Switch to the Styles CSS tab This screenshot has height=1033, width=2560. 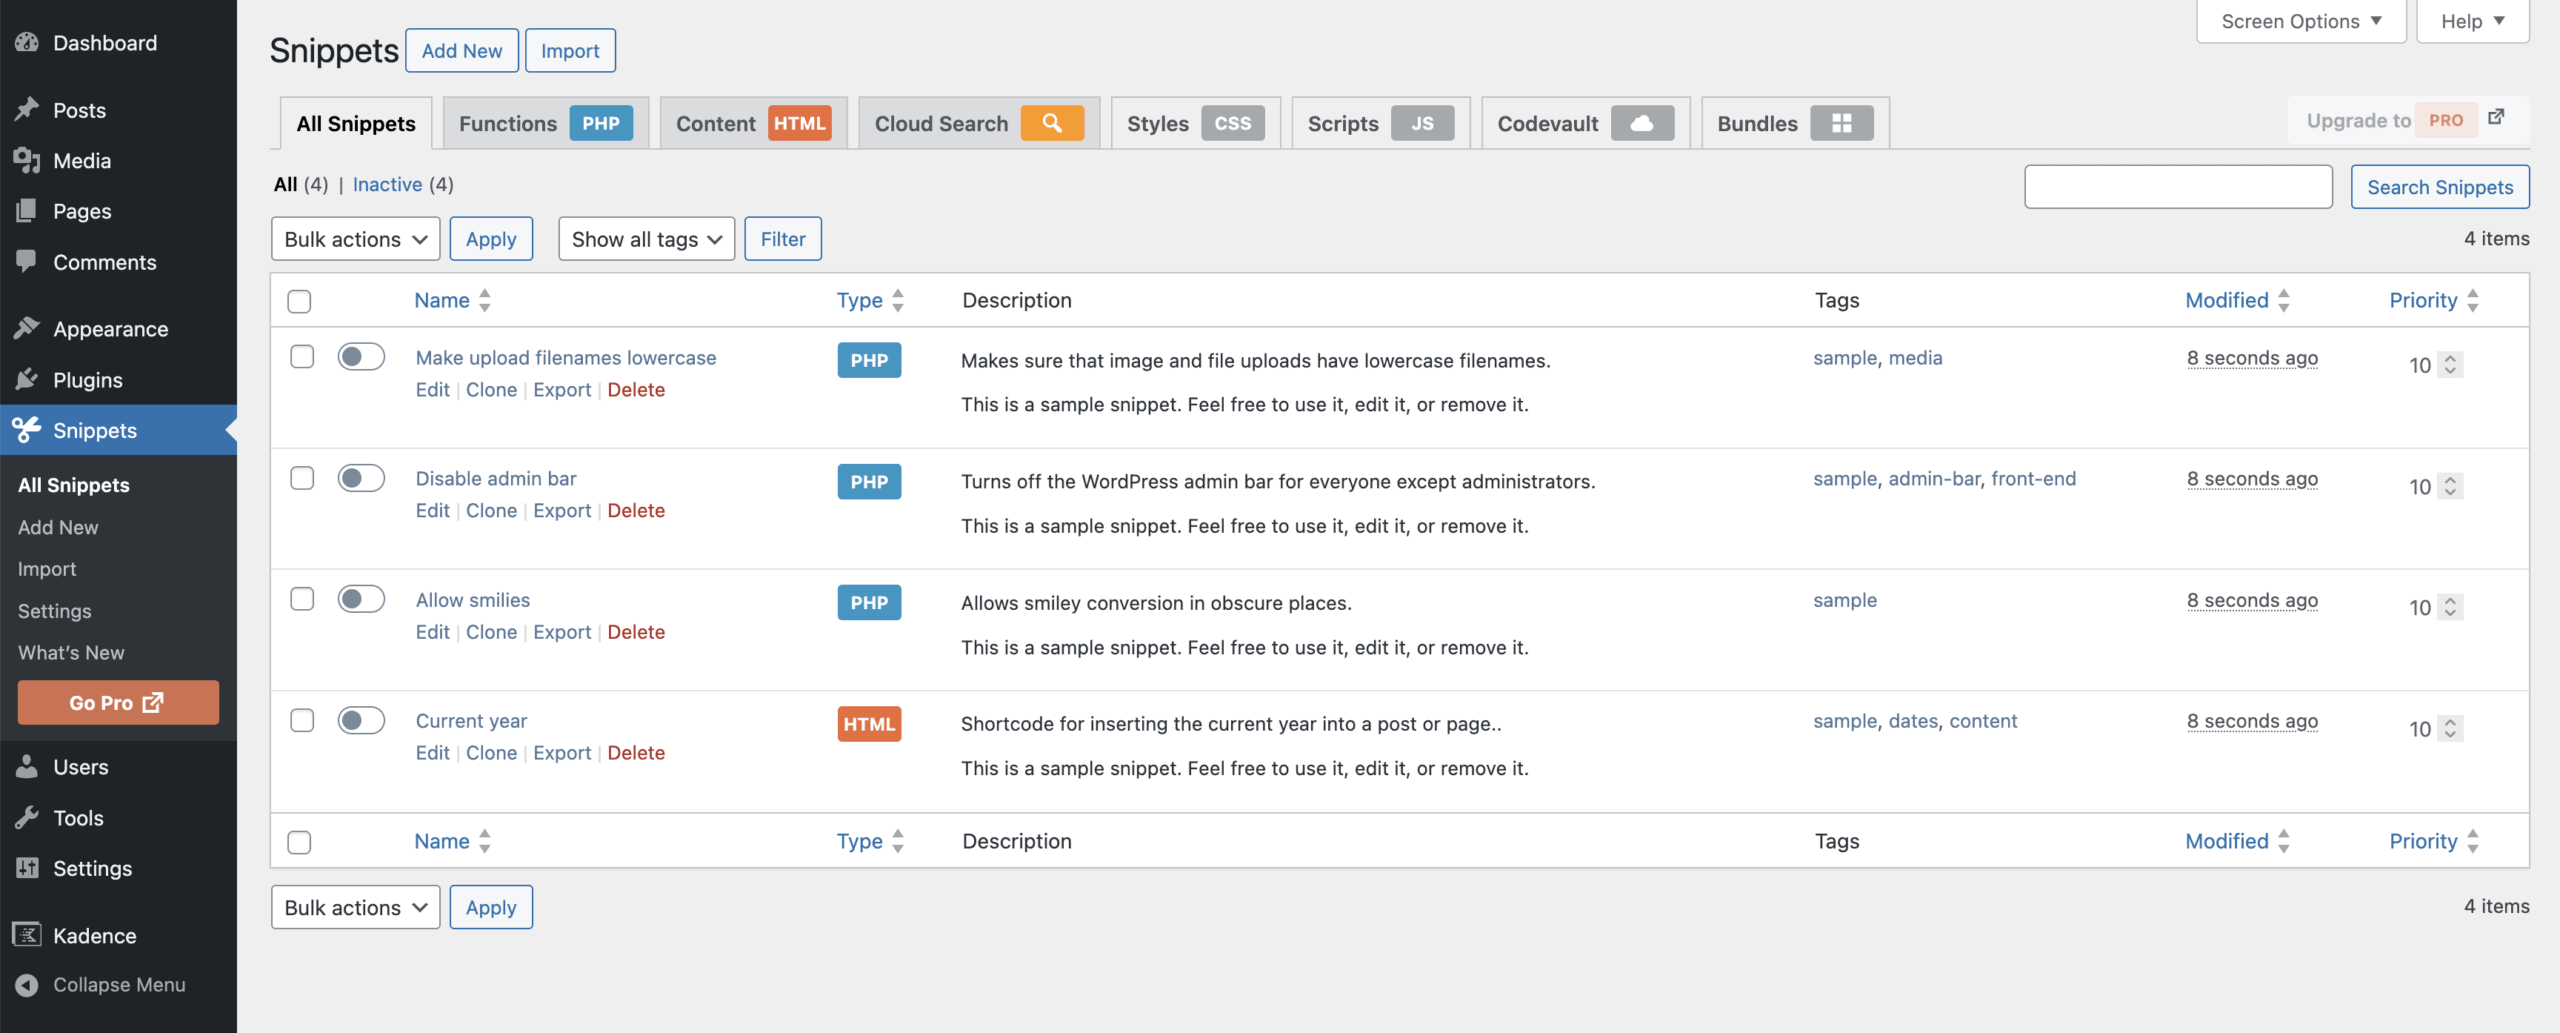[1194, 123]
